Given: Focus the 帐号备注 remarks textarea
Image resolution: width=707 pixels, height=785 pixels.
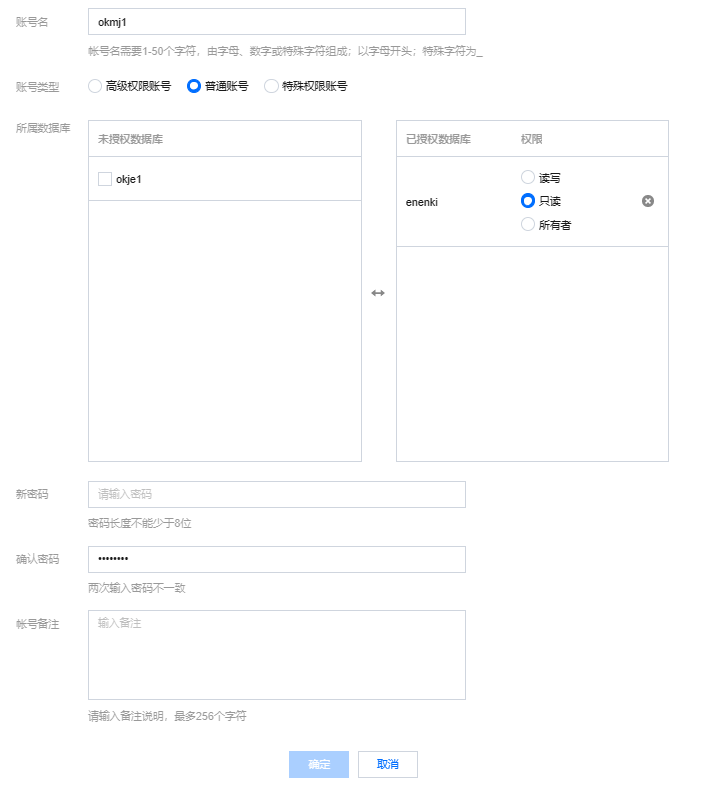Looking at the screenshot, I should tap(277, 654).
